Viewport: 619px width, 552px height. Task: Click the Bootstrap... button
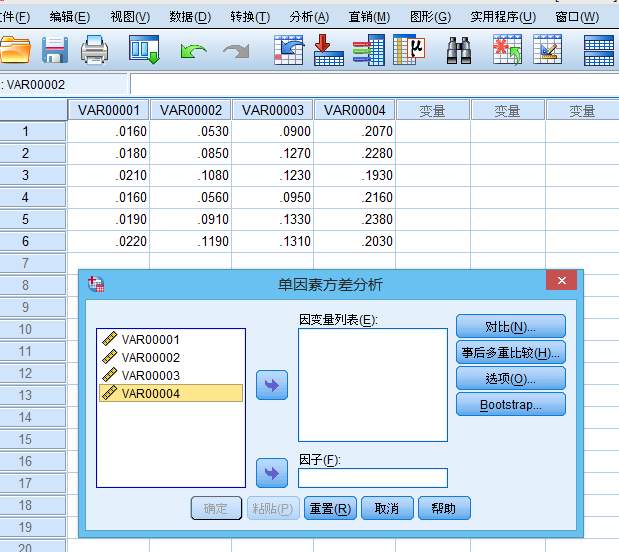(x=510, y=404)
